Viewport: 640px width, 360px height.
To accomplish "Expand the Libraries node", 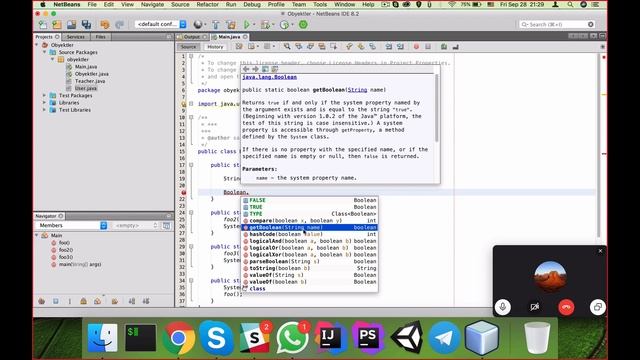I will [x=45, y=103].
